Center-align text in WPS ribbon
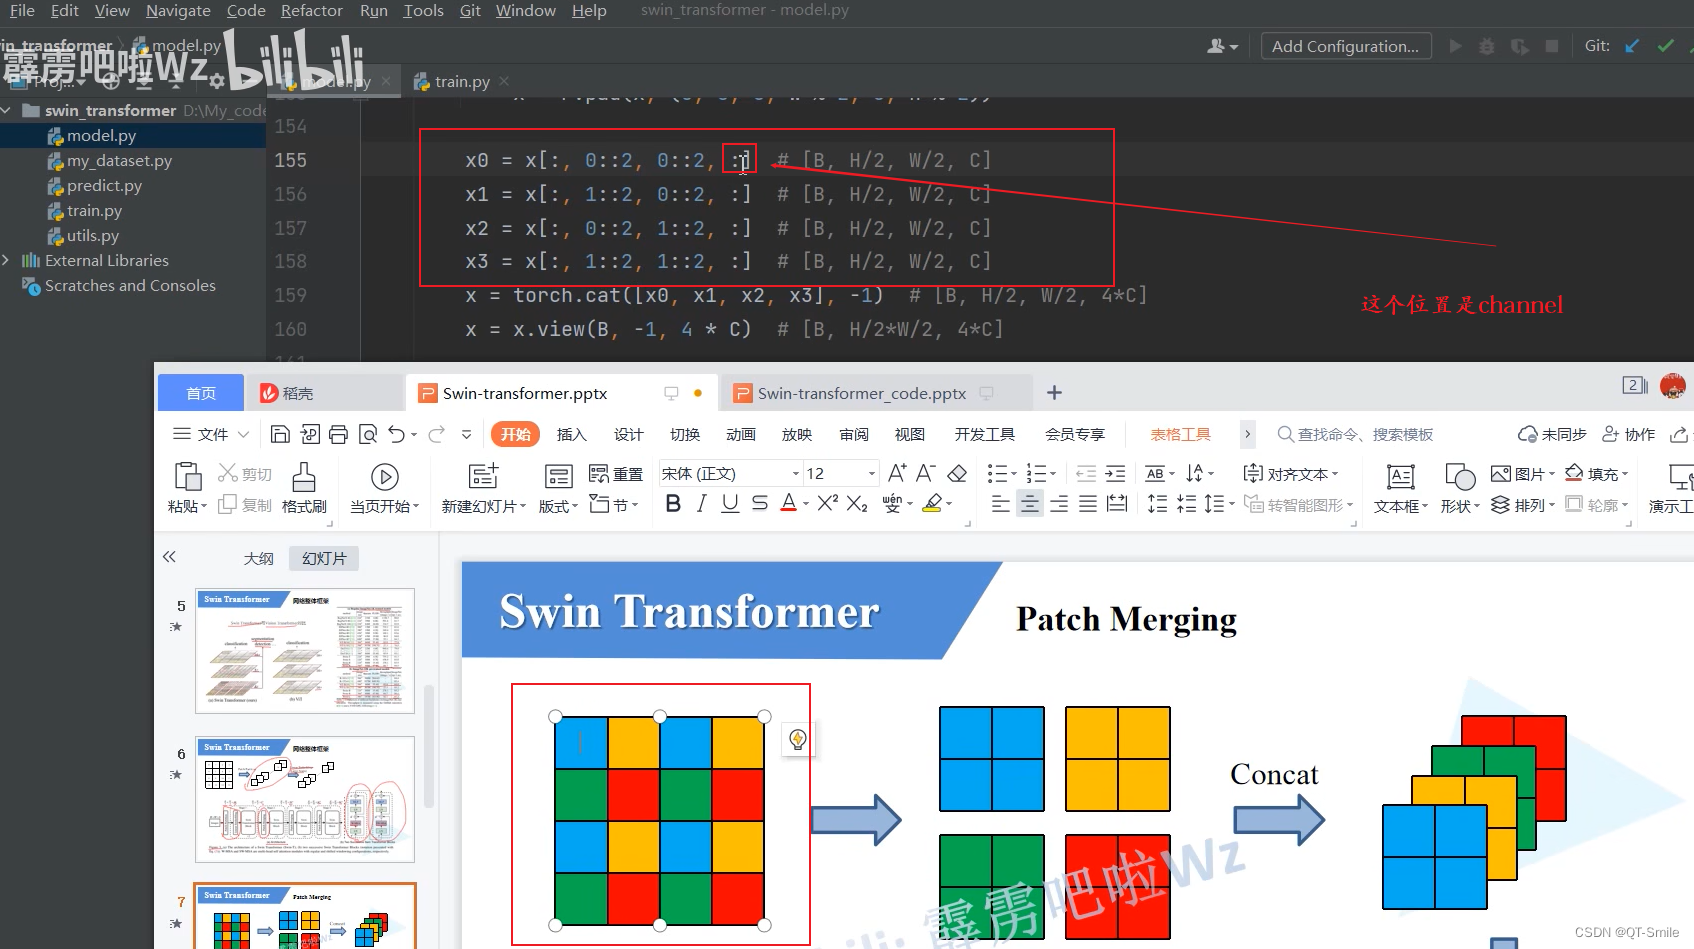 coord(1029,504)
